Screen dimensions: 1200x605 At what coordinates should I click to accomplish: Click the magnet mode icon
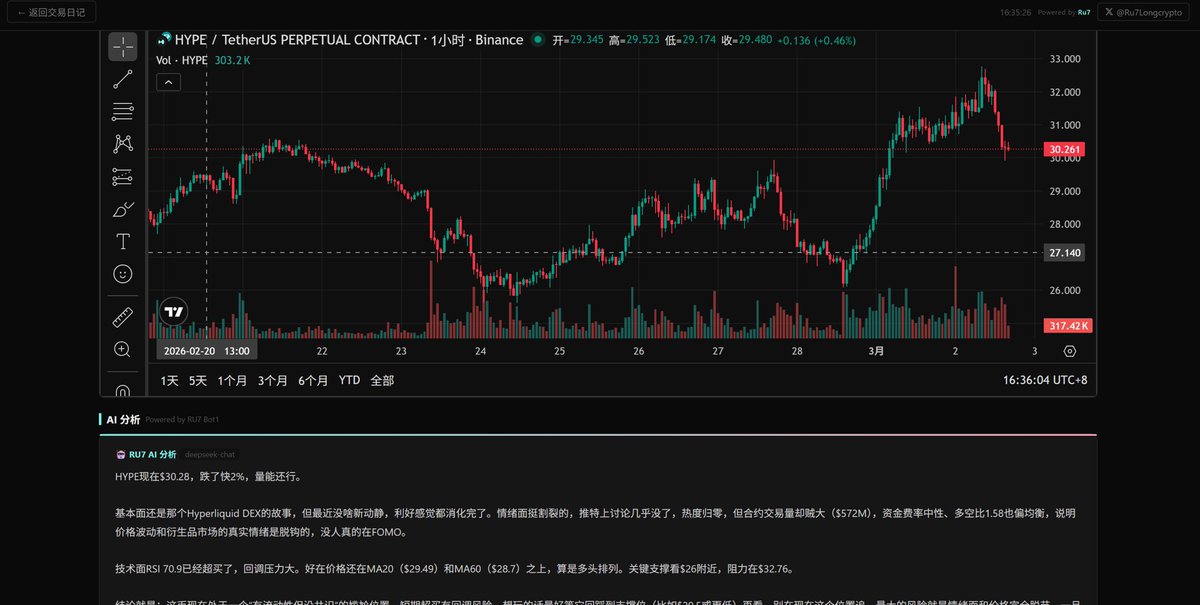[123, 390]
